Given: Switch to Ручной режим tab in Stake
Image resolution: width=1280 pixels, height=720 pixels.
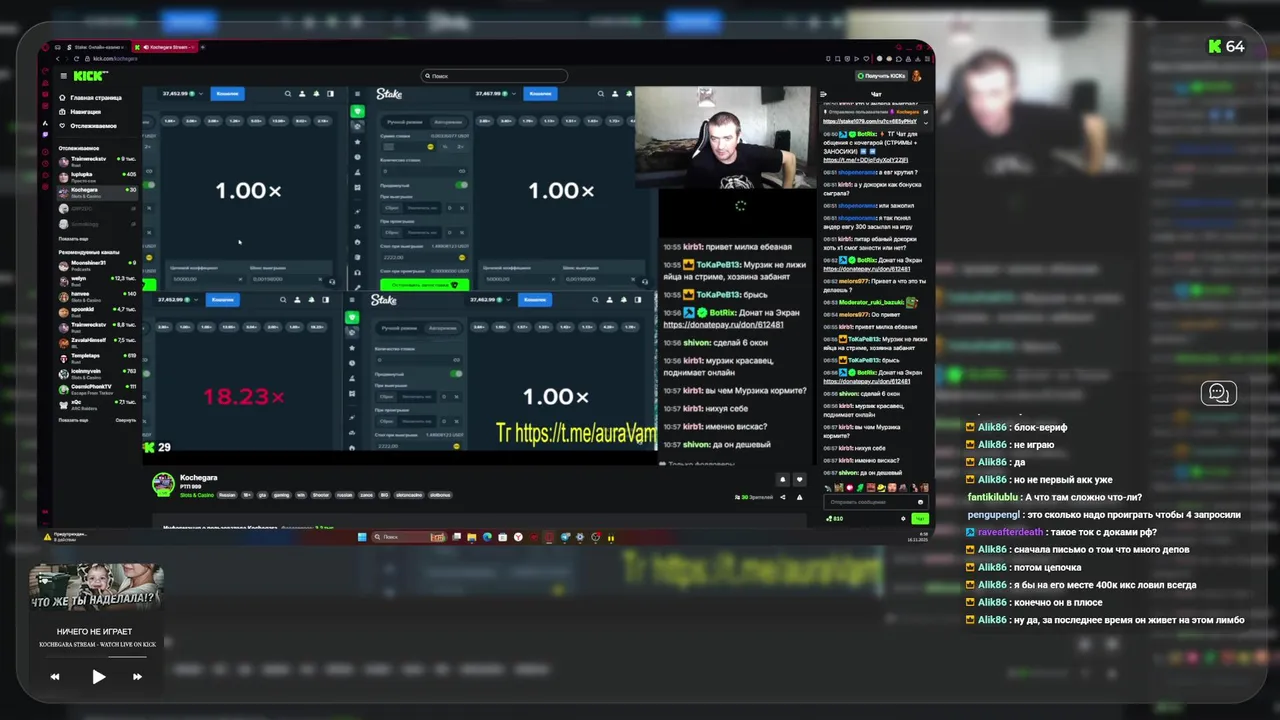Looking at the screenshot, I should click(x=405, y=122).
